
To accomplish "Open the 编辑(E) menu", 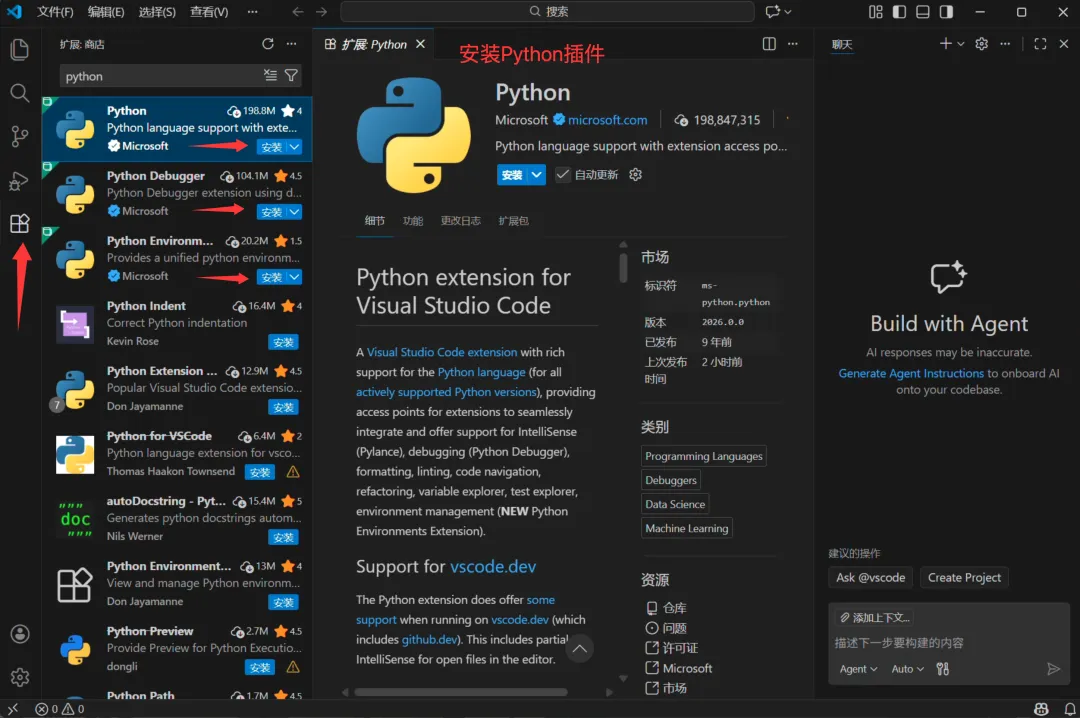I will point(106,12).
